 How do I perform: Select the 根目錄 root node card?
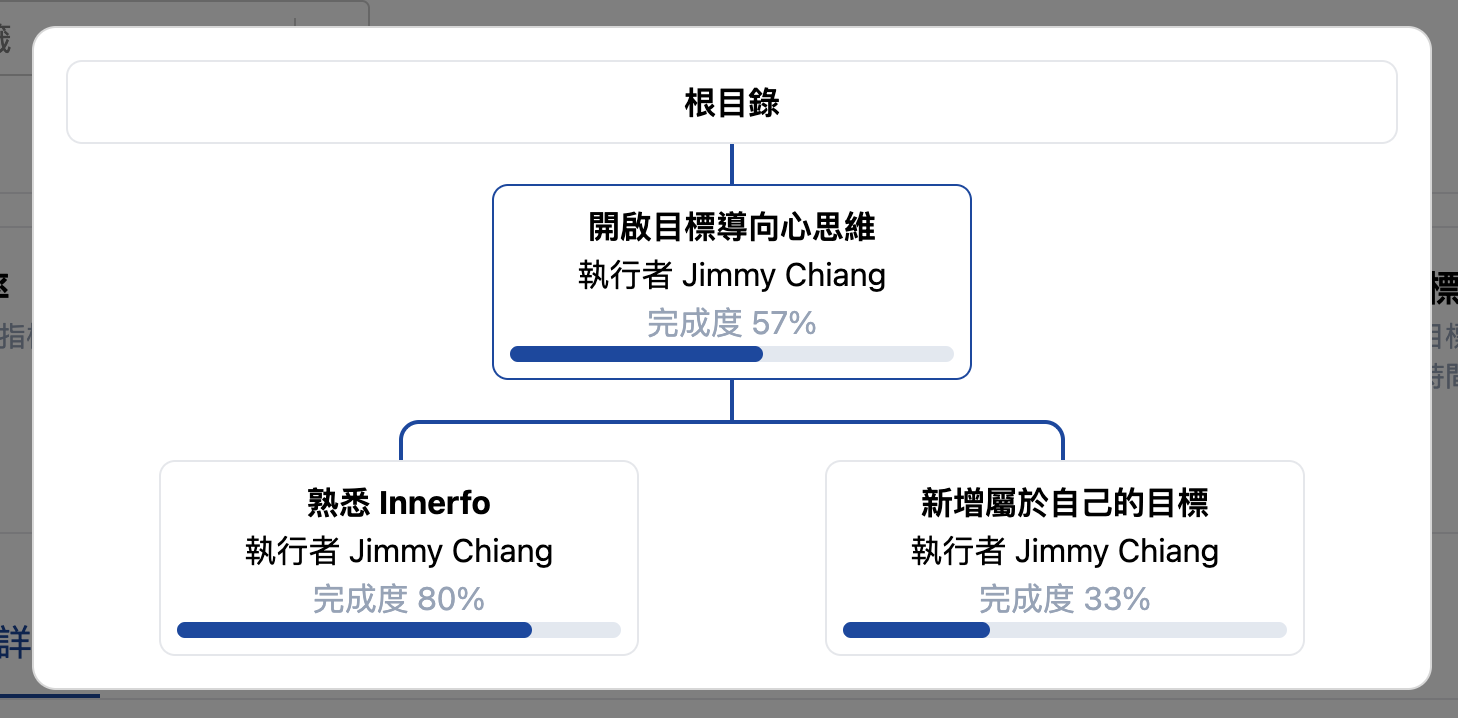[731, 101]
